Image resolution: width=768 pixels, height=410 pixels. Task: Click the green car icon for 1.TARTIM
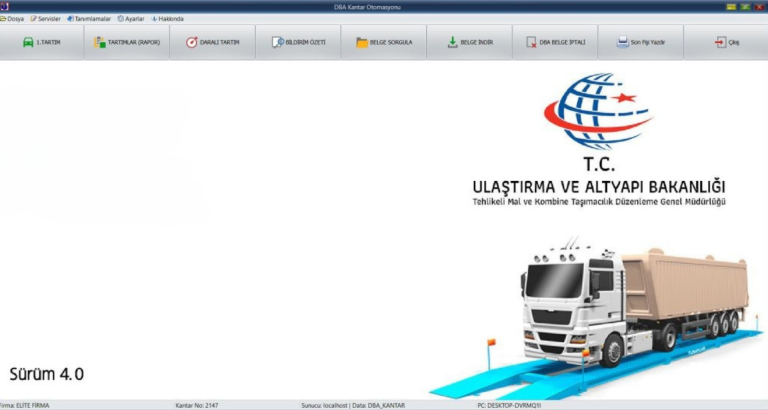pyautogui.click(x=28, y=43)
